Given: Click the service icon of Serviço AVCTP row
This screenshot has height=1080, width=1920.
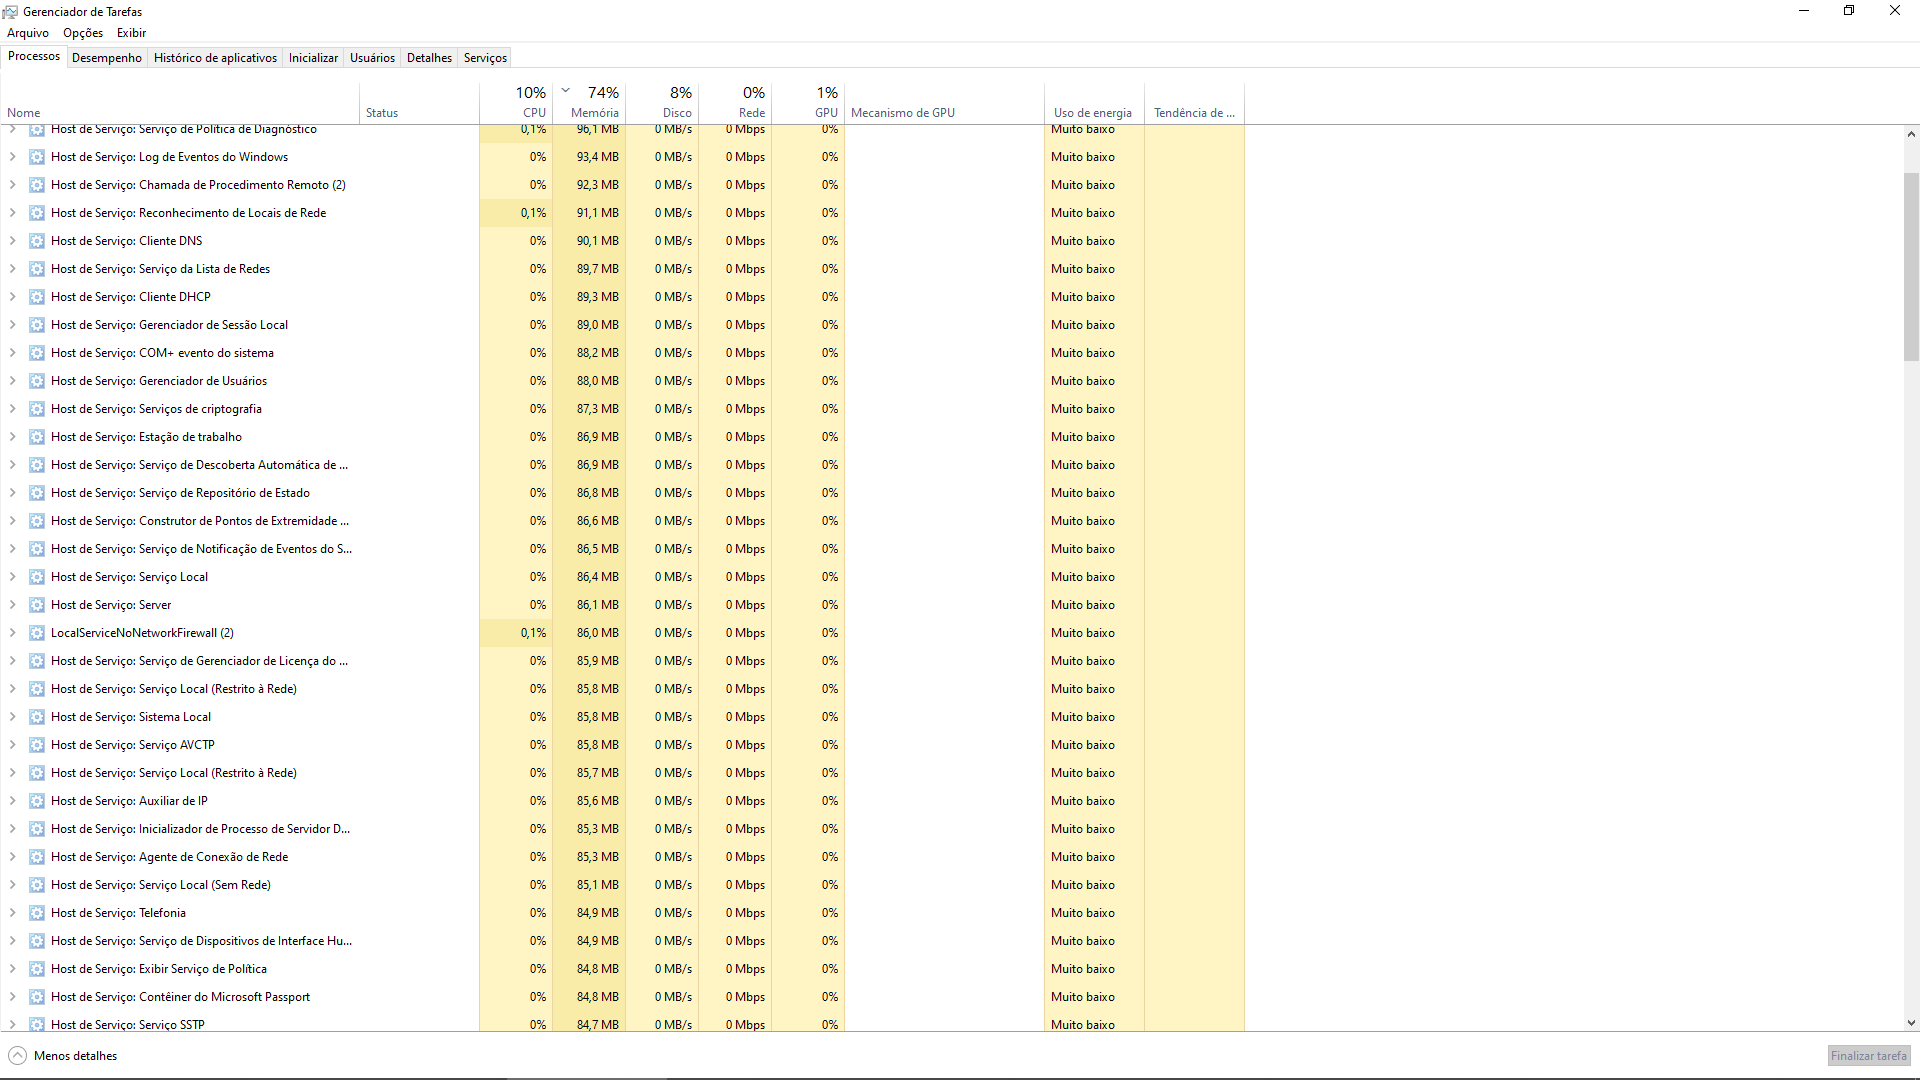Looking at the screenshot, I should click(37, 745).
